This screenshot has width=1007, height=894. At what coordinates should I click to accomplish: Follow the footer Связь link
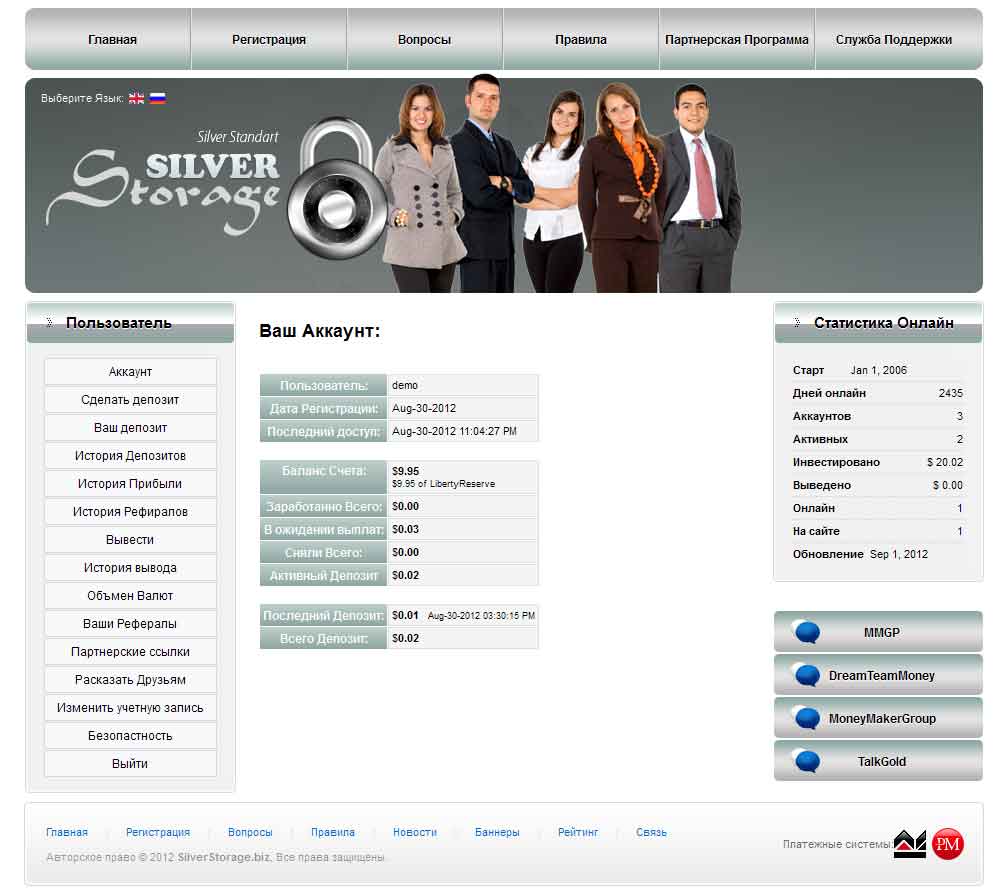(651, 832)
